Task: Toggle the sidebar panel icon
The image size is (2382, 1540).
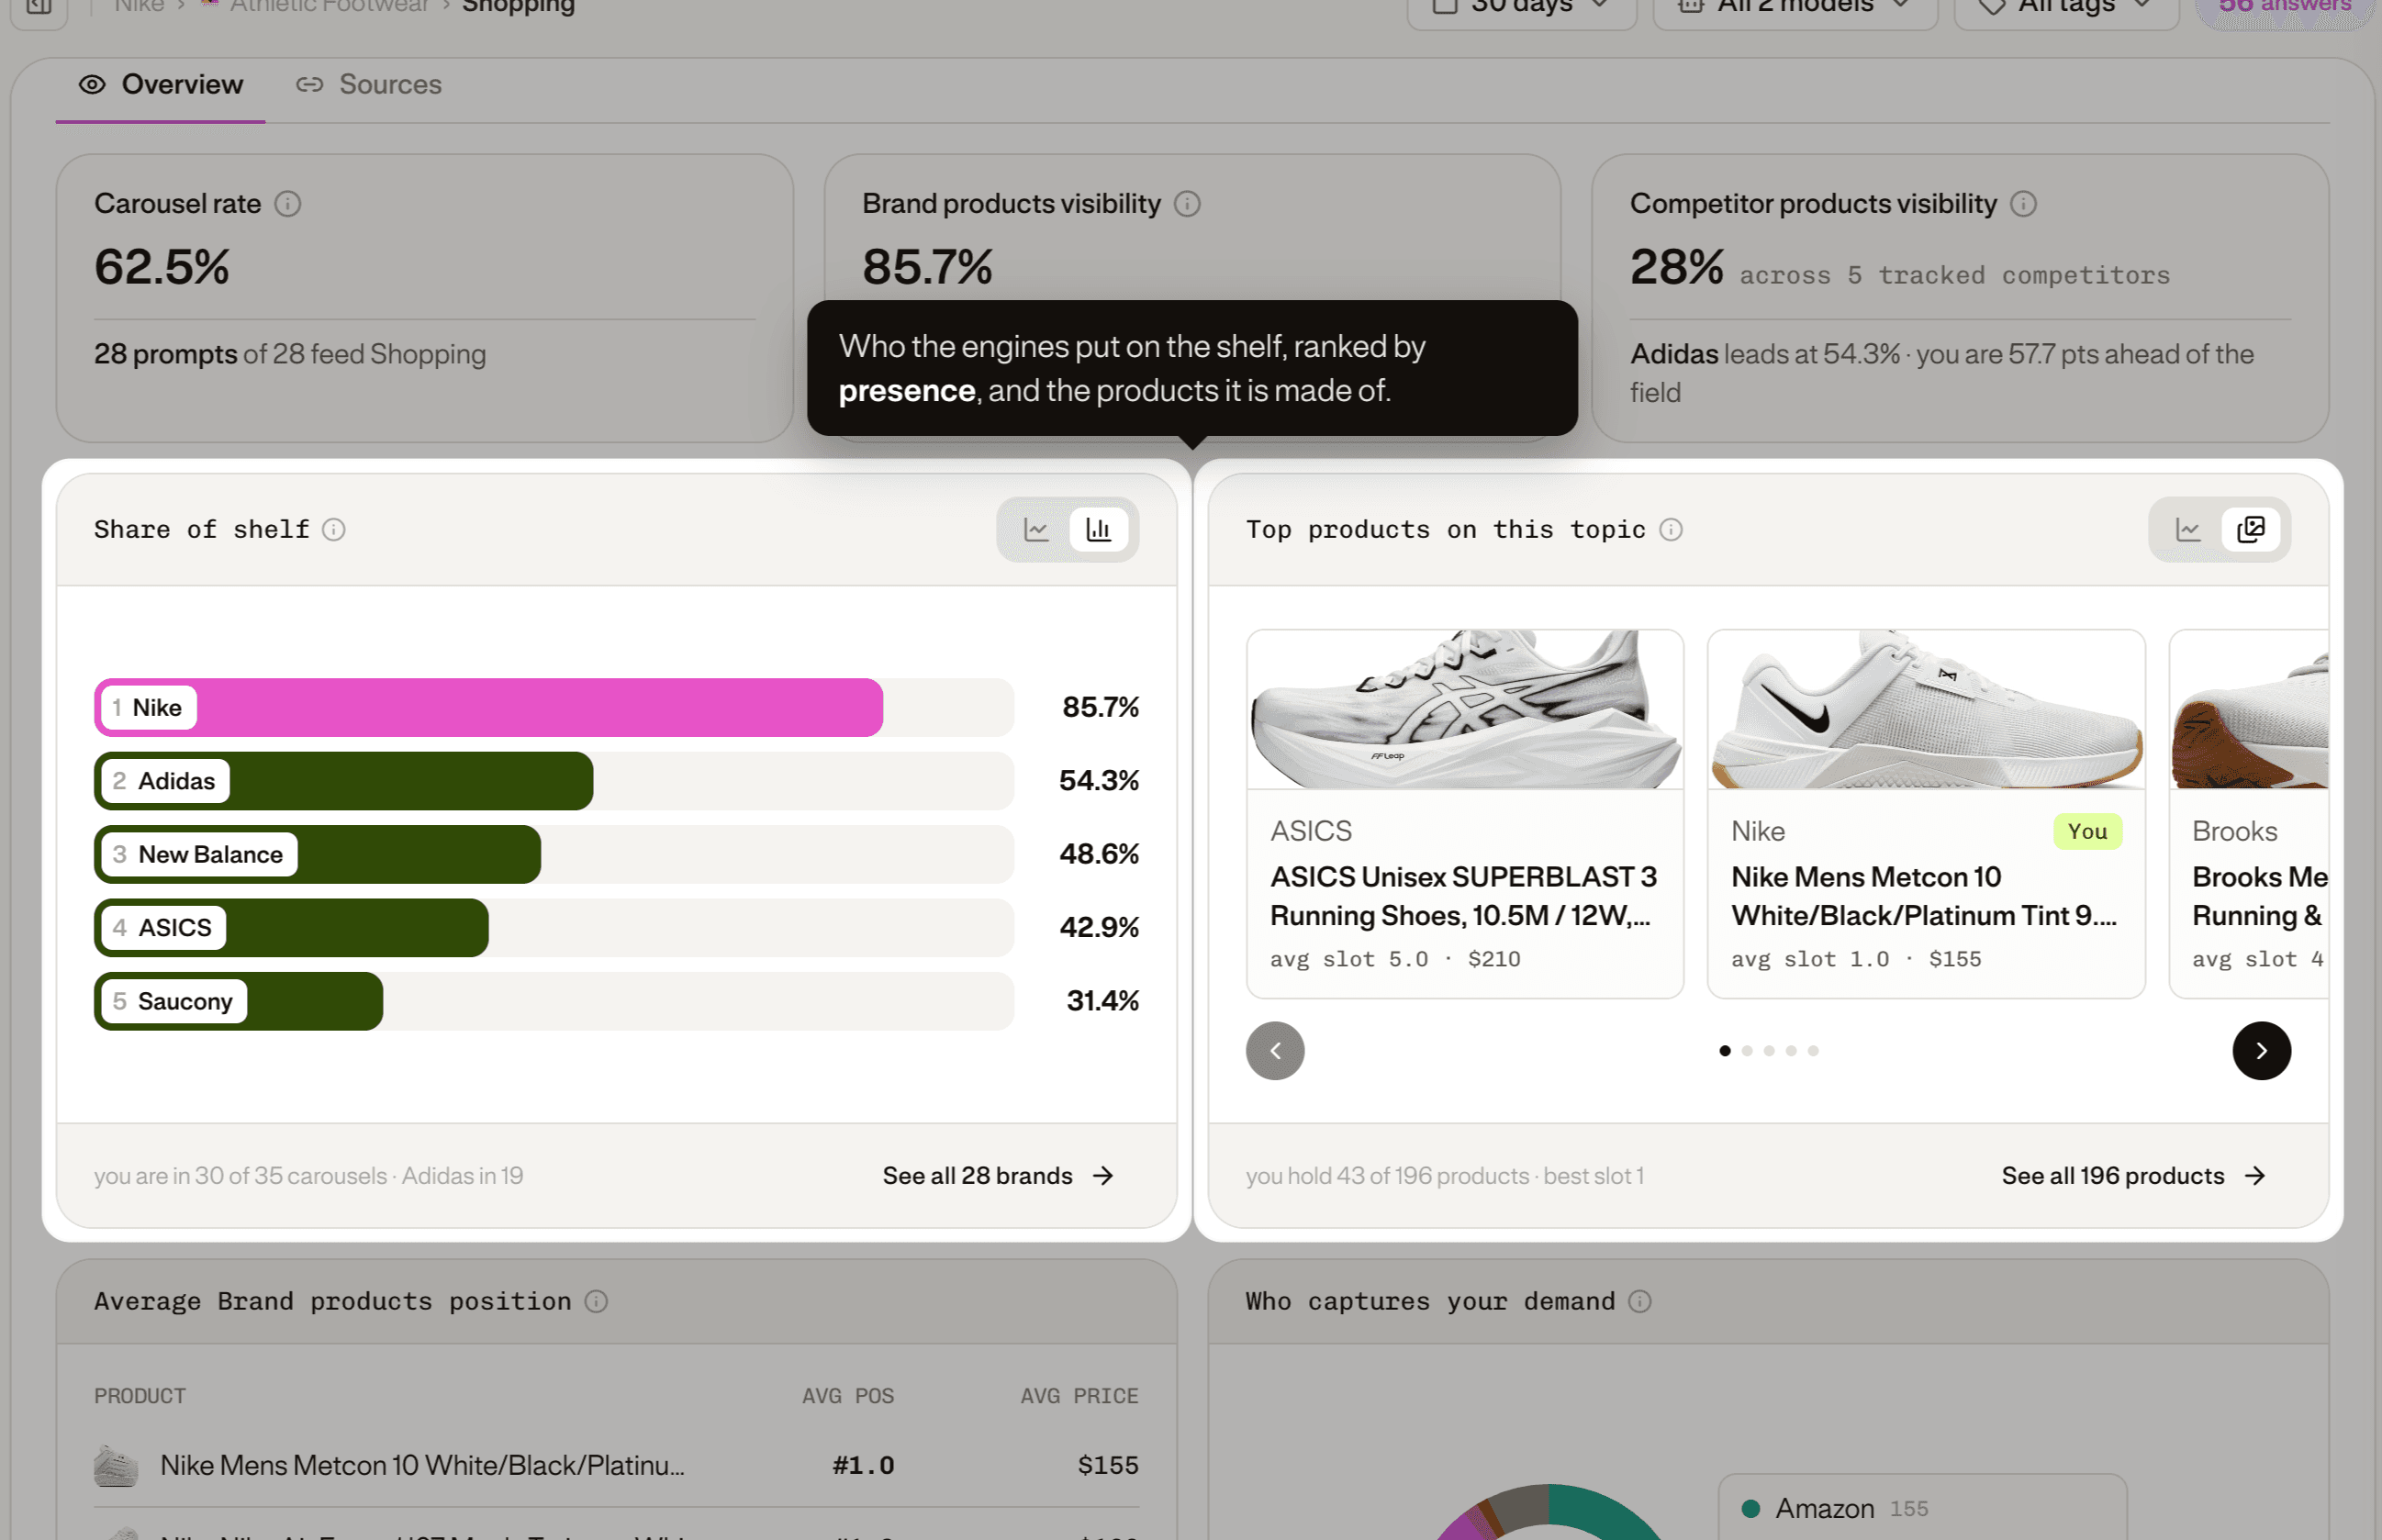Action: (x=39, y=8)
